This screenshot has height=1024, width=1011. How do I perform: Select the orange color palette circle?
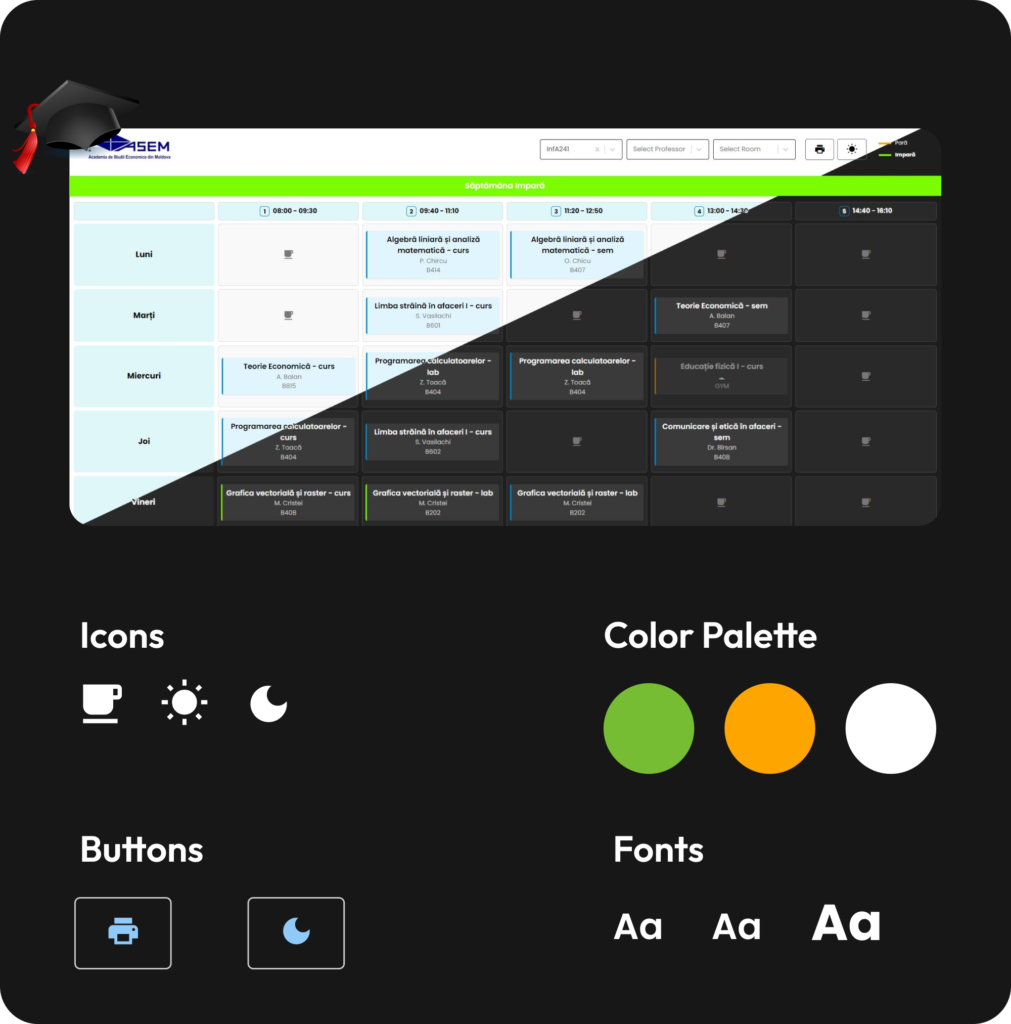[x=769, y=728]
